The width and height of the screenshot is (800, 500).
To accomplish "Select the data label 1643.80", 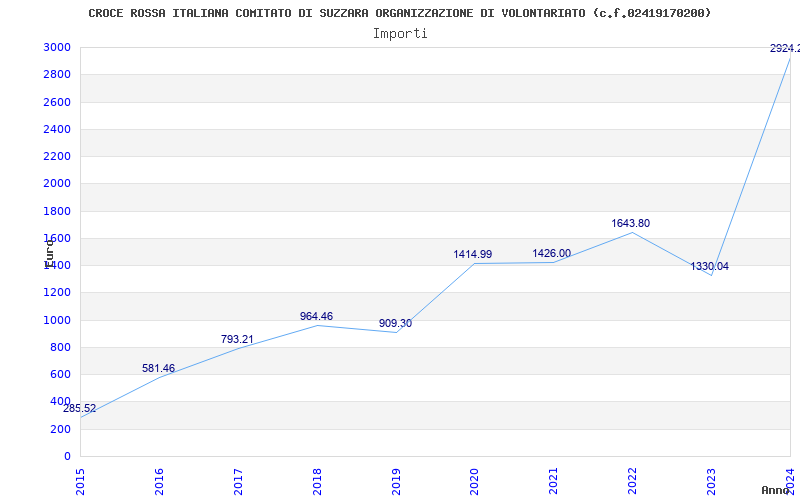I will click(631, 223).
